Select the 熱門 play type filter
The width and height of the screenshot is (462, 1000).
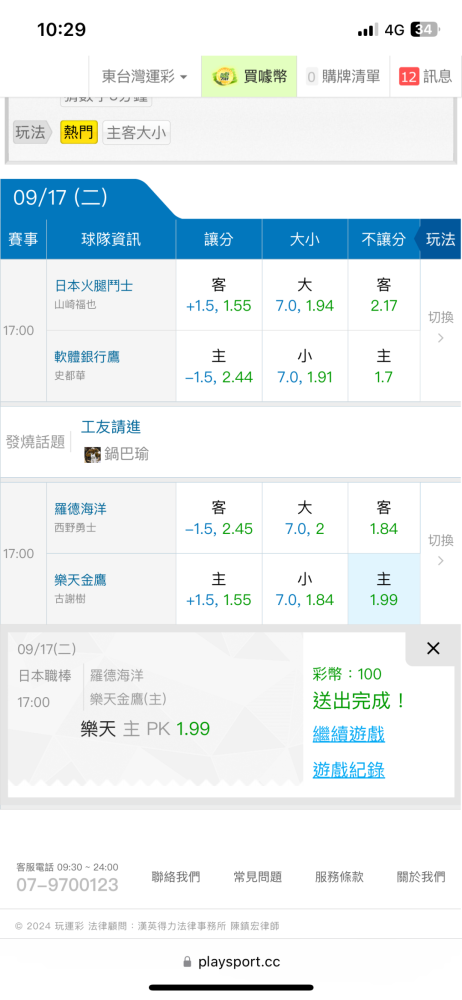pos(79,133)
